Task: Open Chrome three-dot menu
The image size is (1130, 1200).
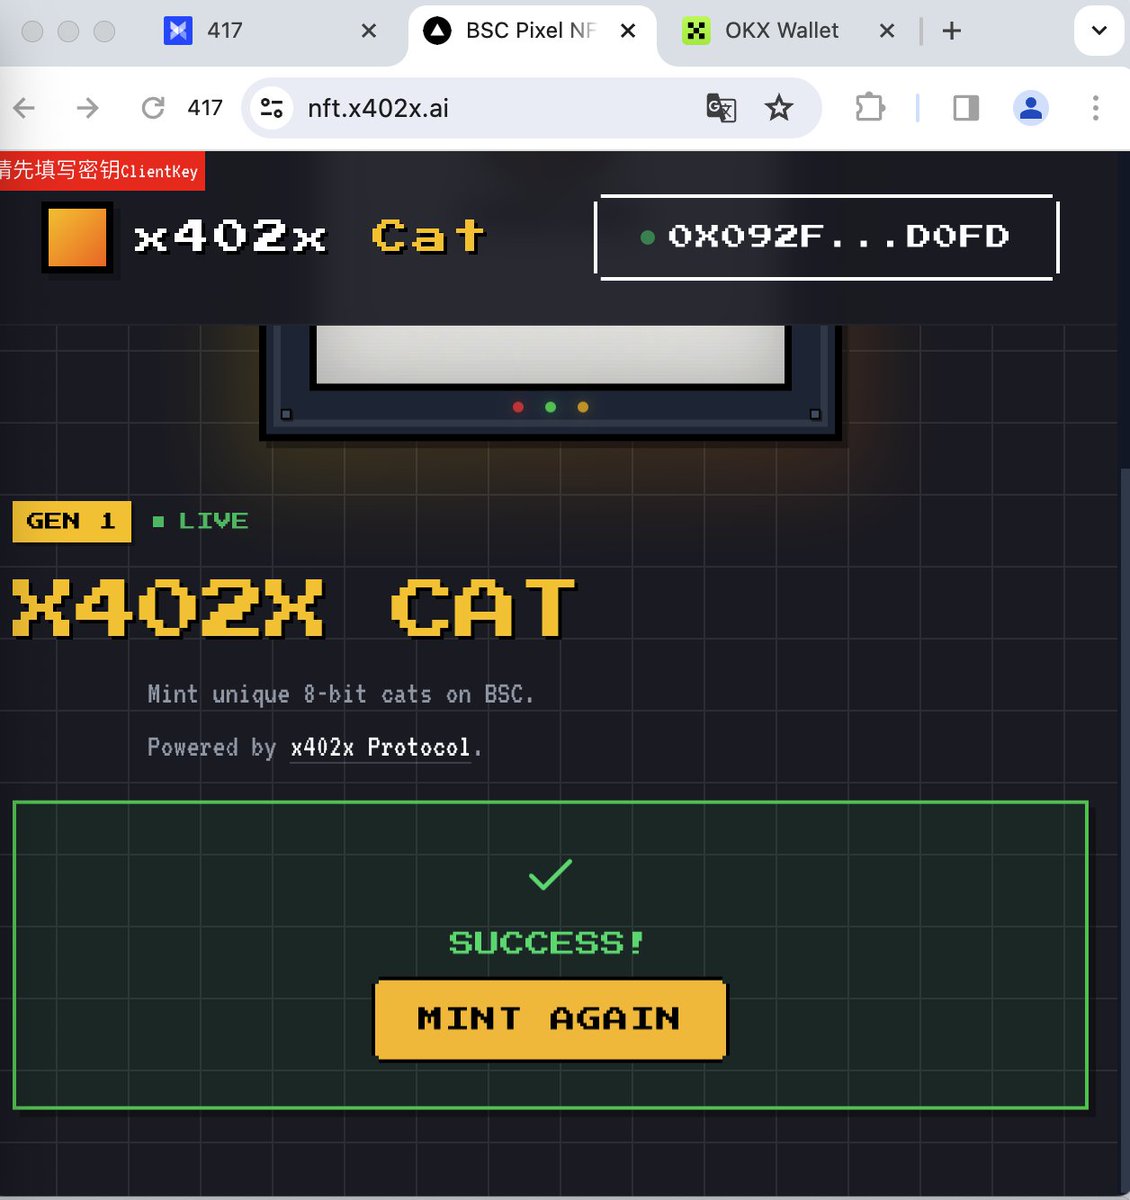Action: [1096, 108]
